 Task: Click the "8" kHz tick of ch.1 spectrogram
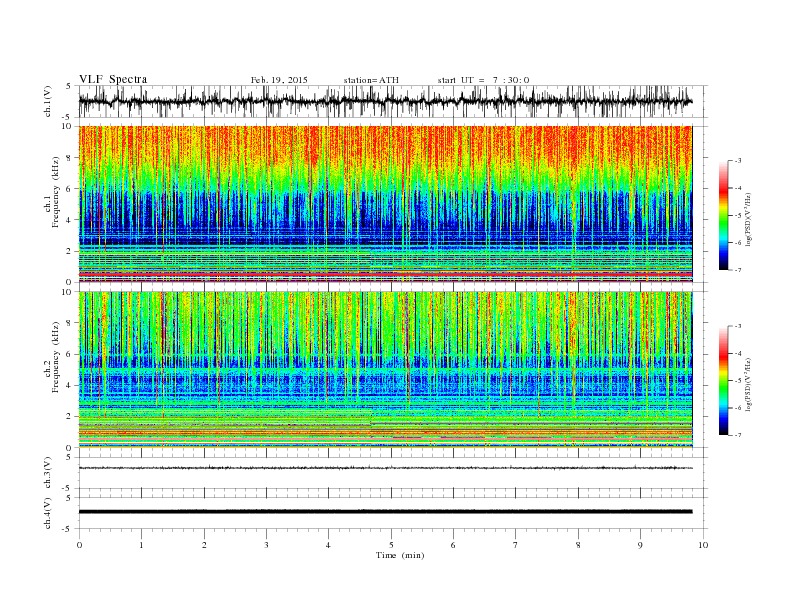coord(70,158)
